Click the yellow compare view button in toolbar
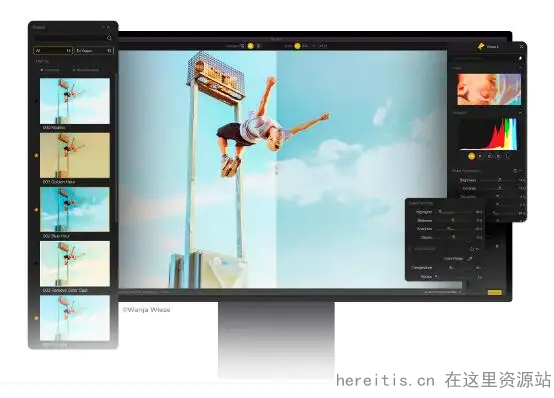Image resolution: width=554 pixels, height=398 pixels. pos(251,46)
